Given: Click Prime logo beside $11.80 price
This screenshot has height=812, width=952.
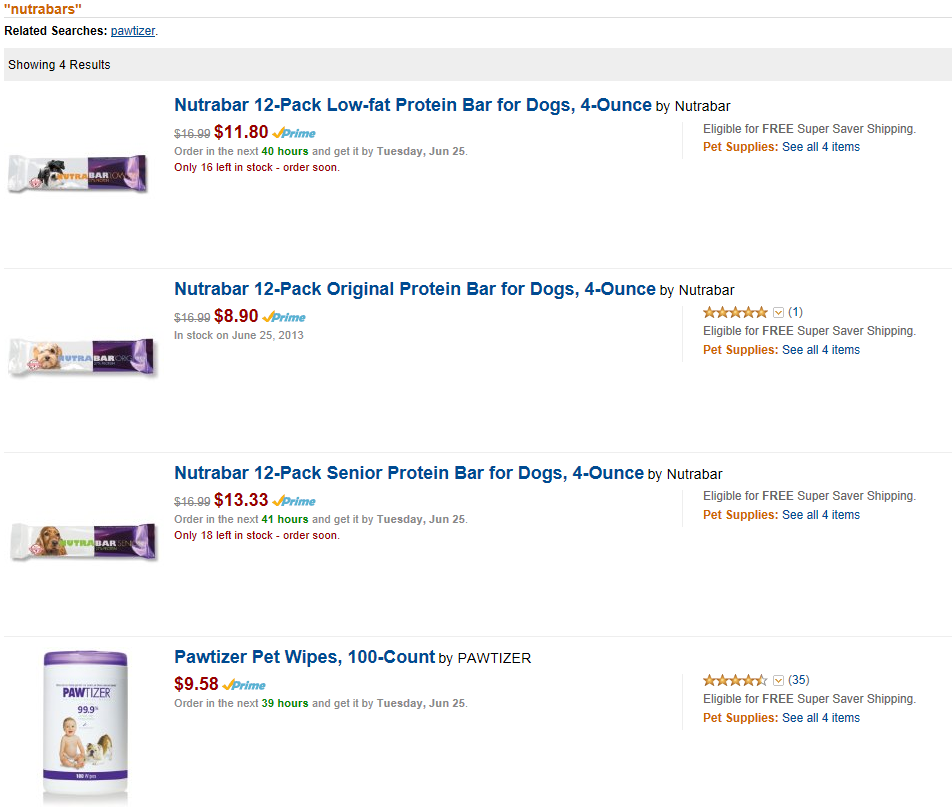Looking at the screenshot, I should click(x=294, y=133).
